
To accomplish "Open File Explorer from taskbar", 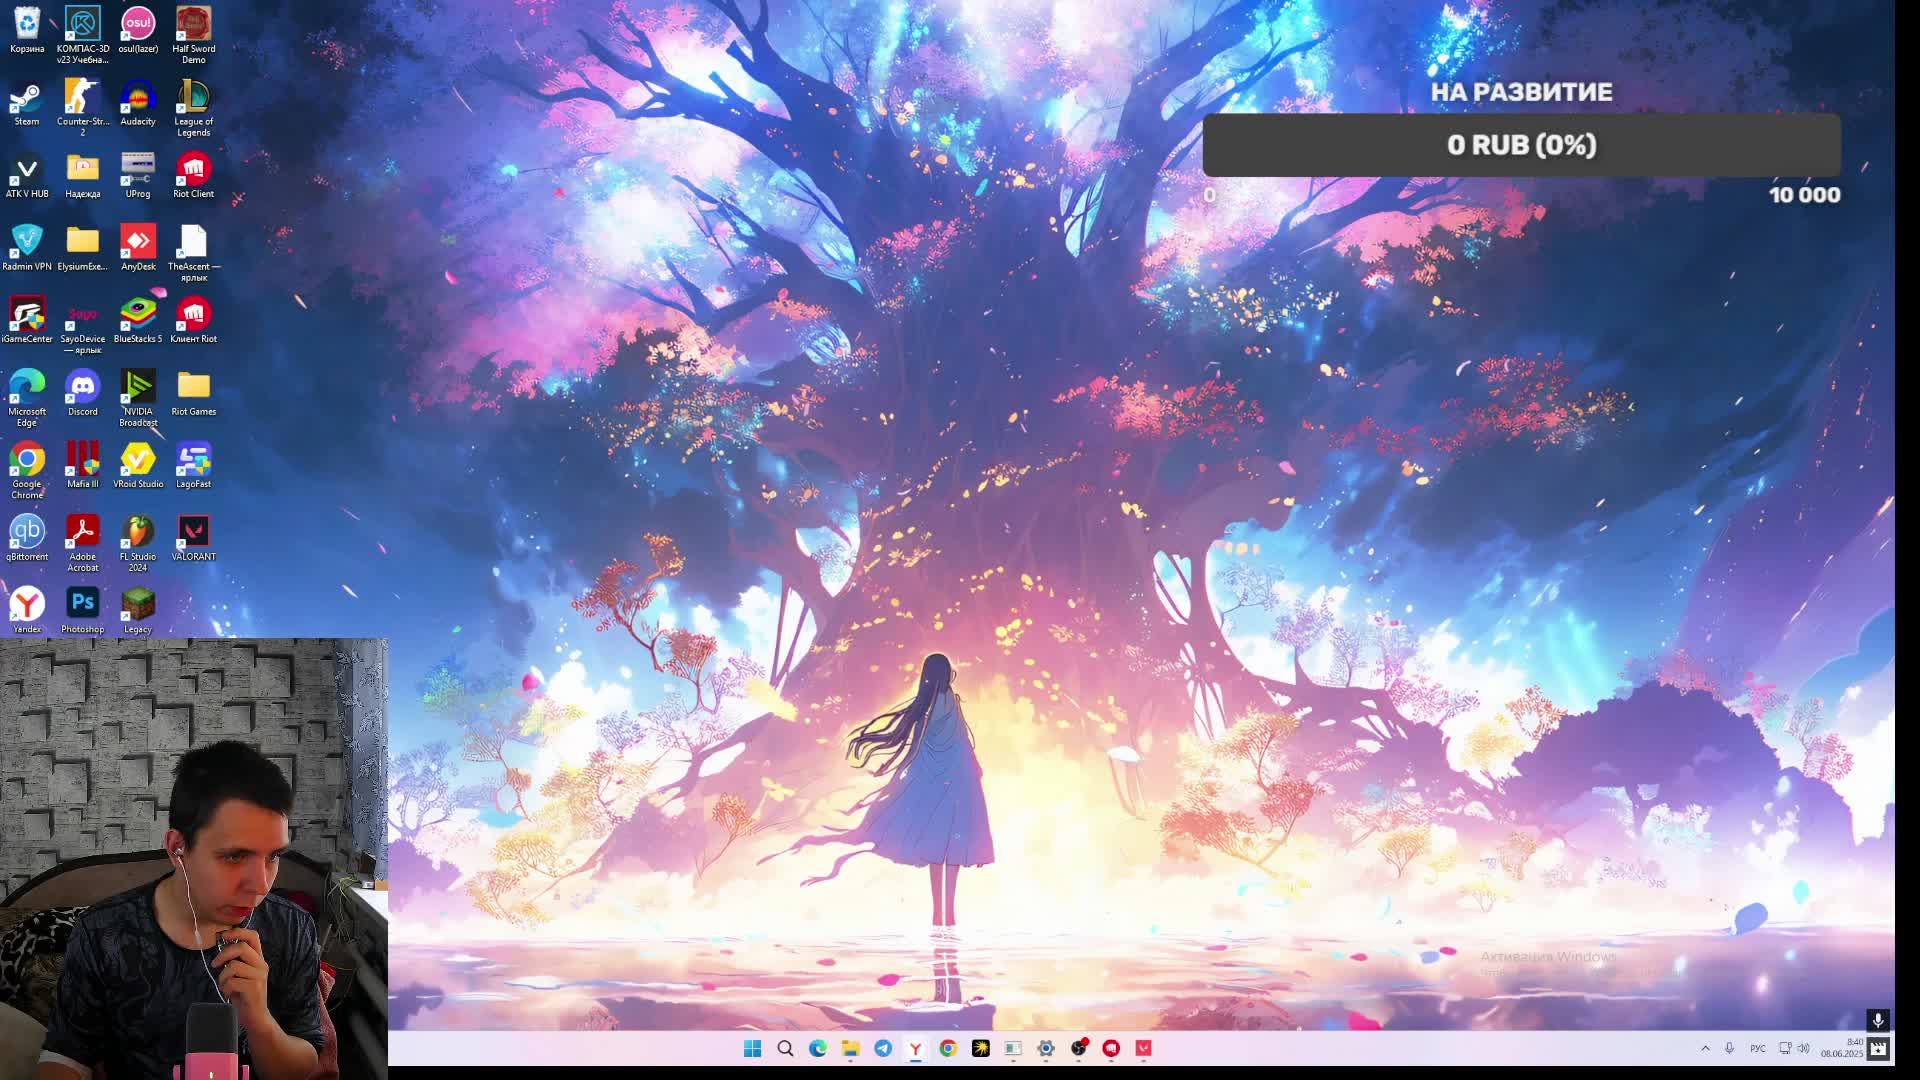I will 850,1048.
